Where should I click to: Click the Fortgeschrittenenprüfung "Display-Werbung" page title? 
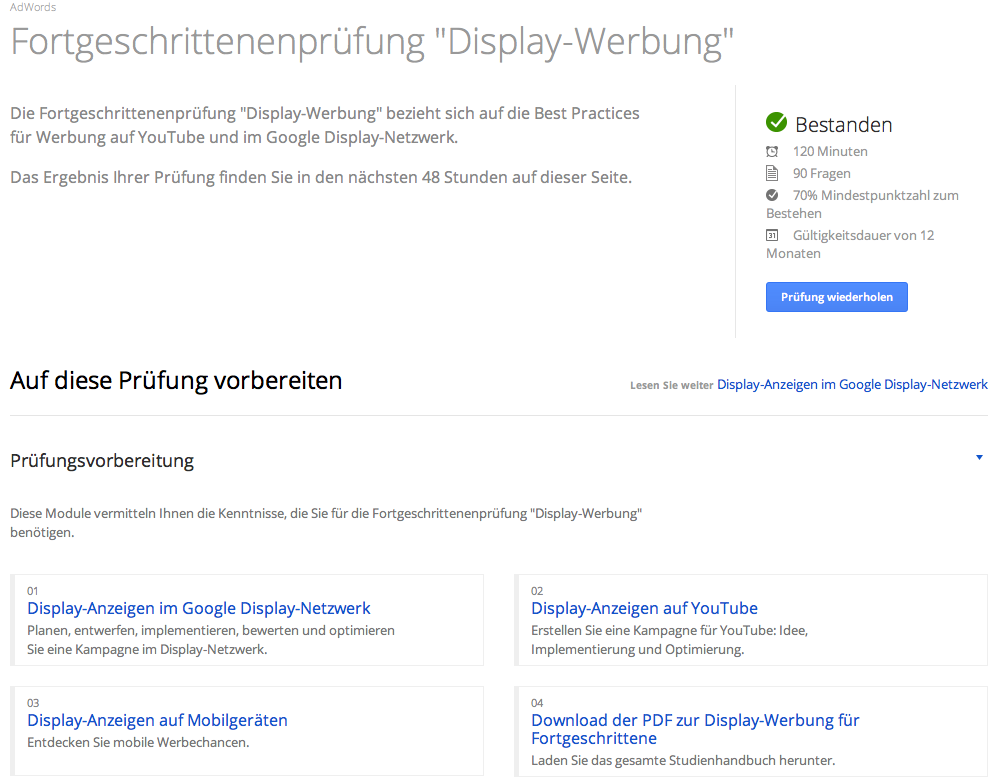372,42
